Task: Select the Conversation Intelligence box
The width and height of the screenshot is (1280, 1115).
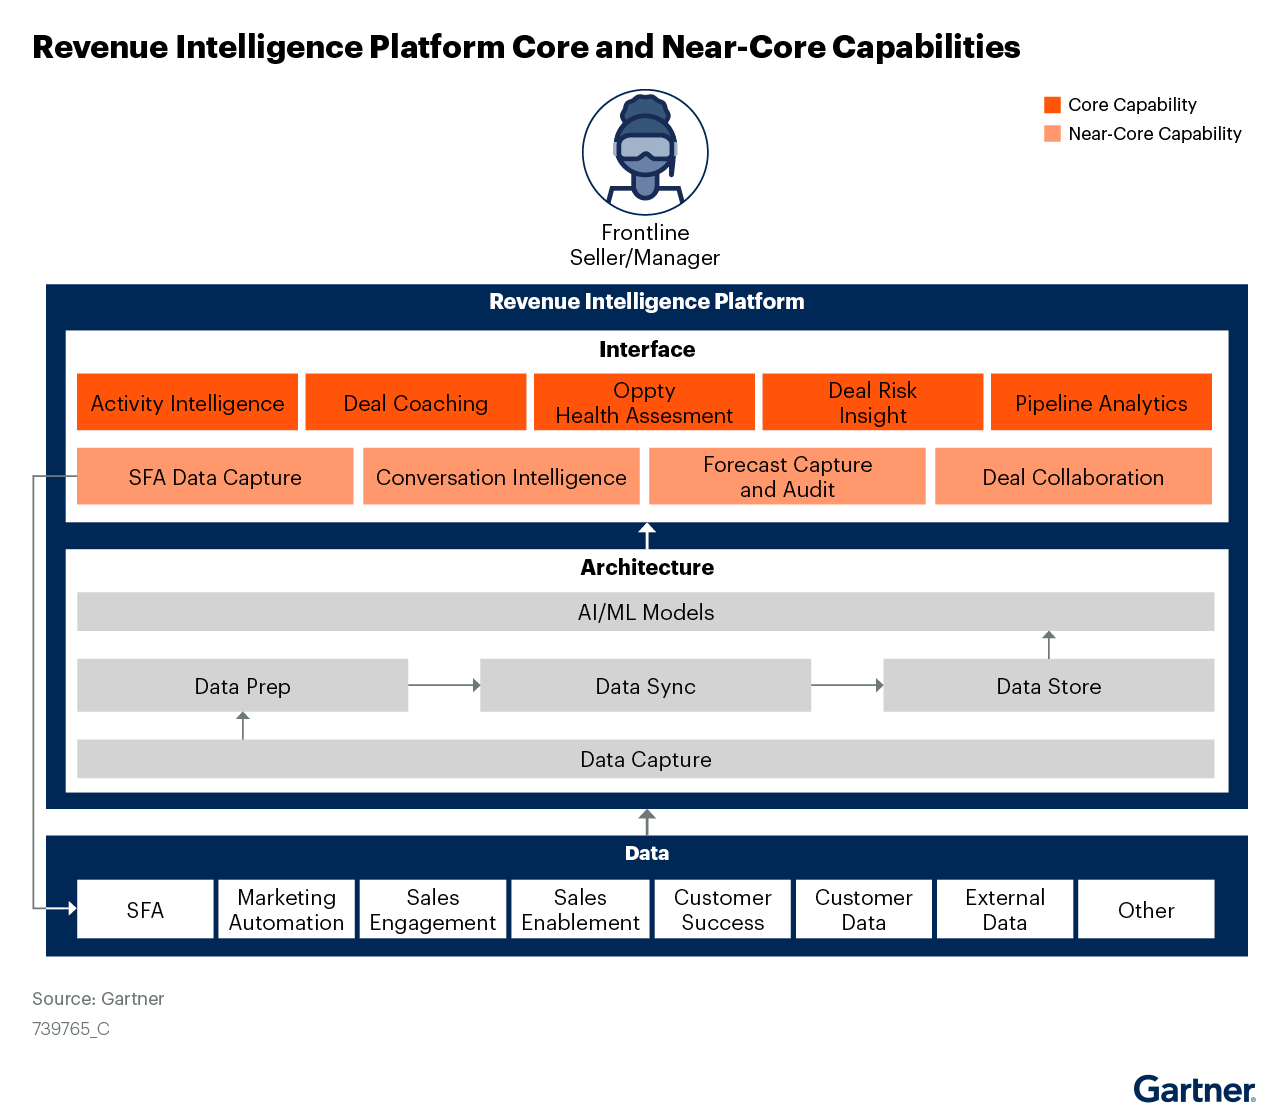Action: (501, 476)
